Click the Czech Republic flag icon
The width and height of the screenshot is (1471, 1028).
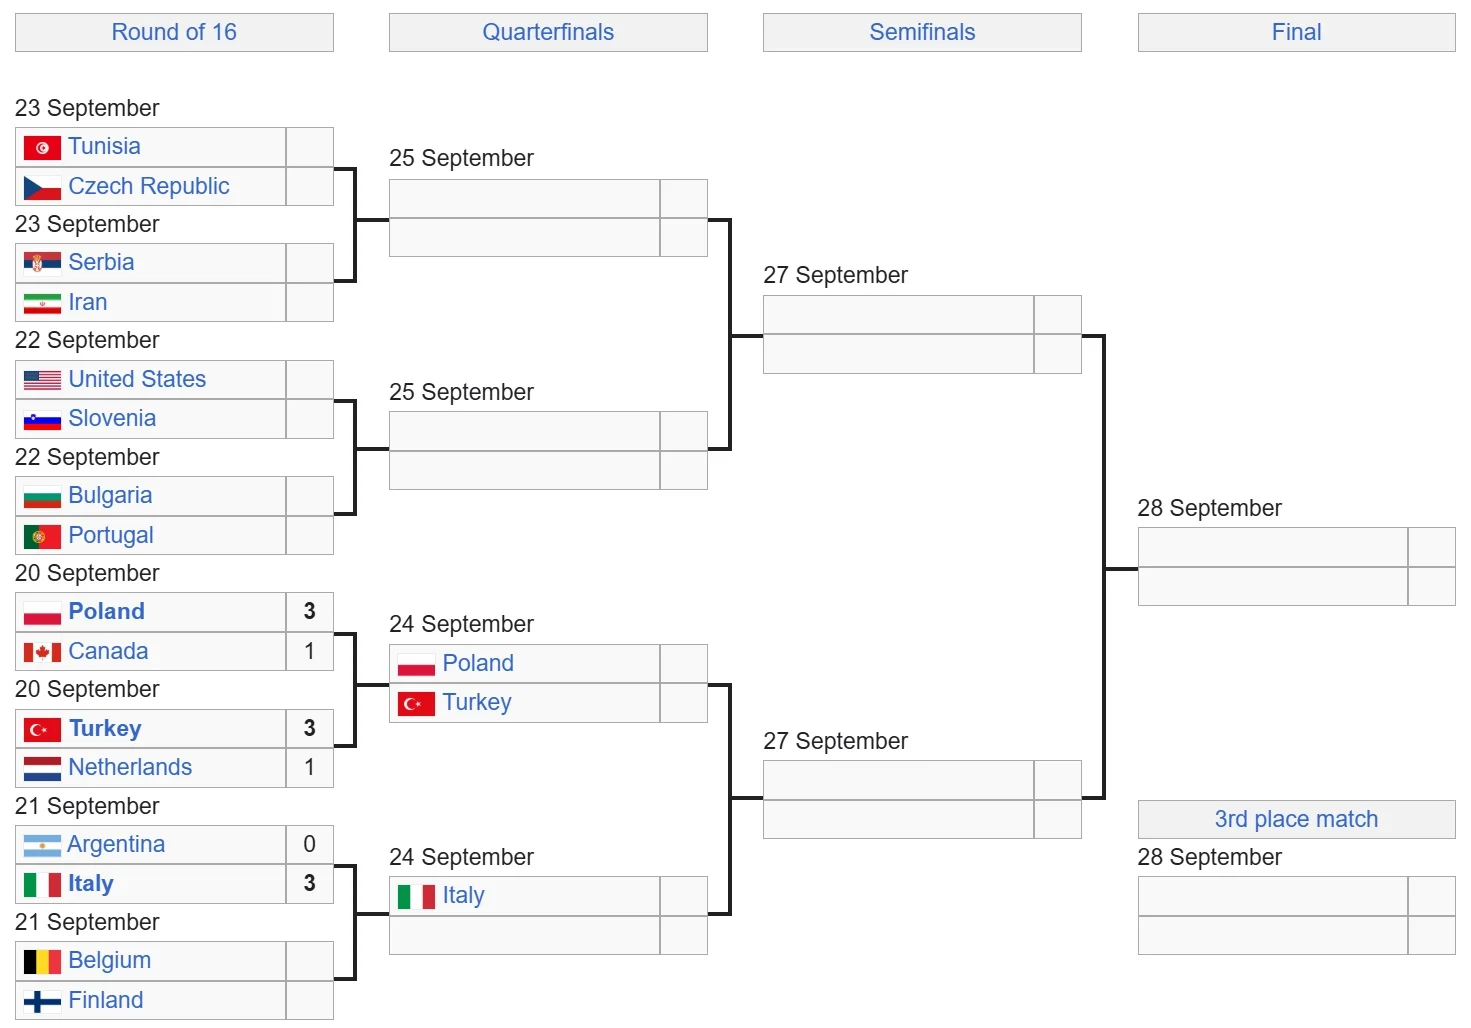(x=42, y=188)
